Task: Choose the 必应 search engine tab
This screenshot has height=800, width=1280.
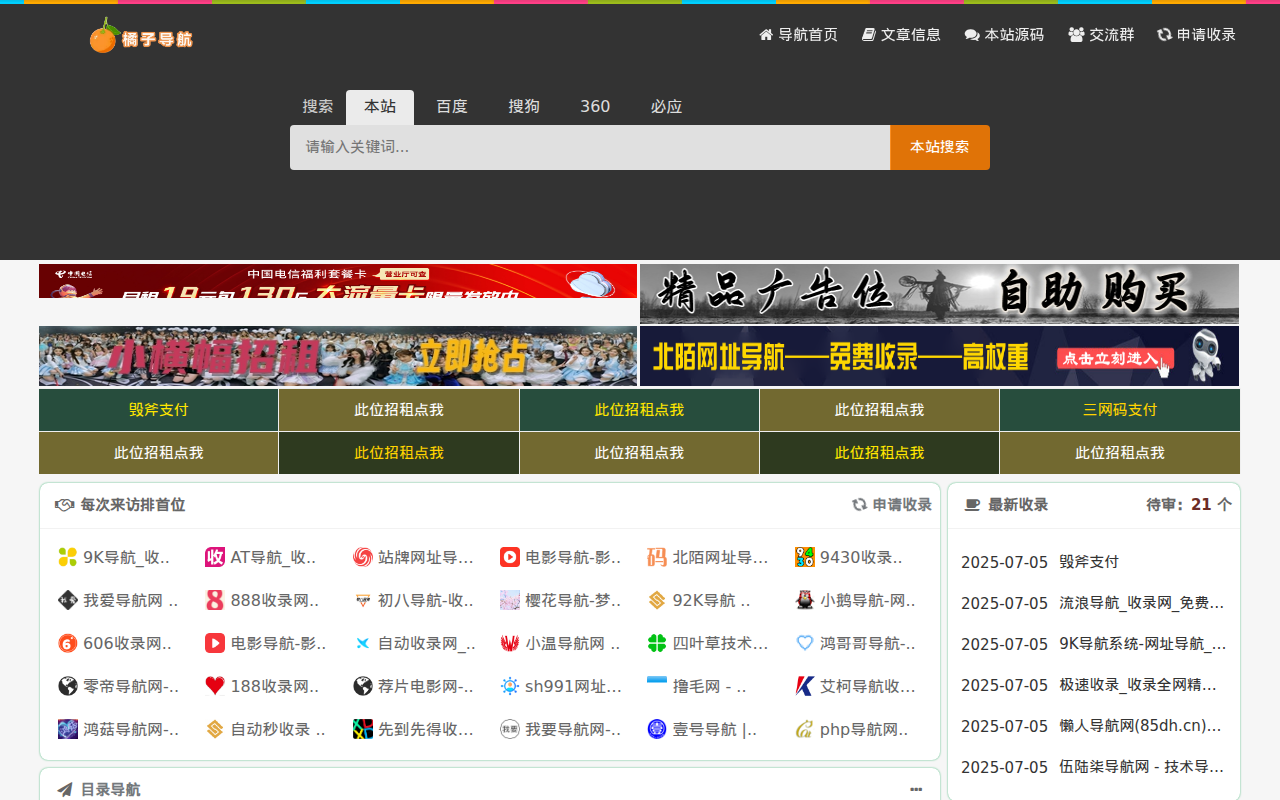Action: (666, 107)
